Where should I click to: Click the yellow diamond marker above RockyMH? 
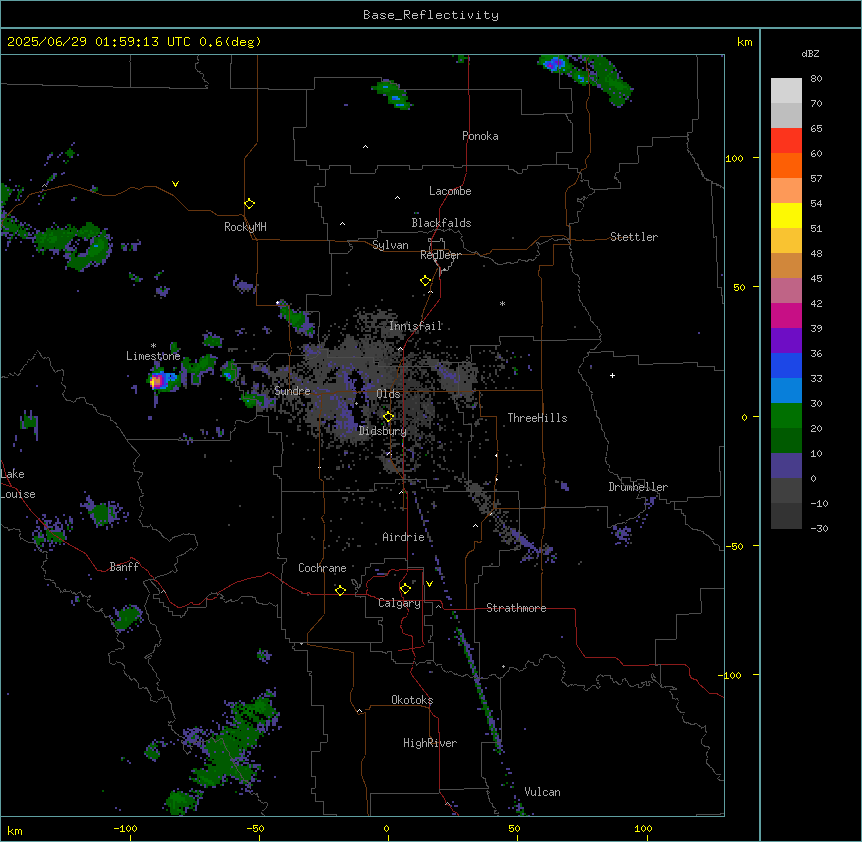[x=249, y=203]
